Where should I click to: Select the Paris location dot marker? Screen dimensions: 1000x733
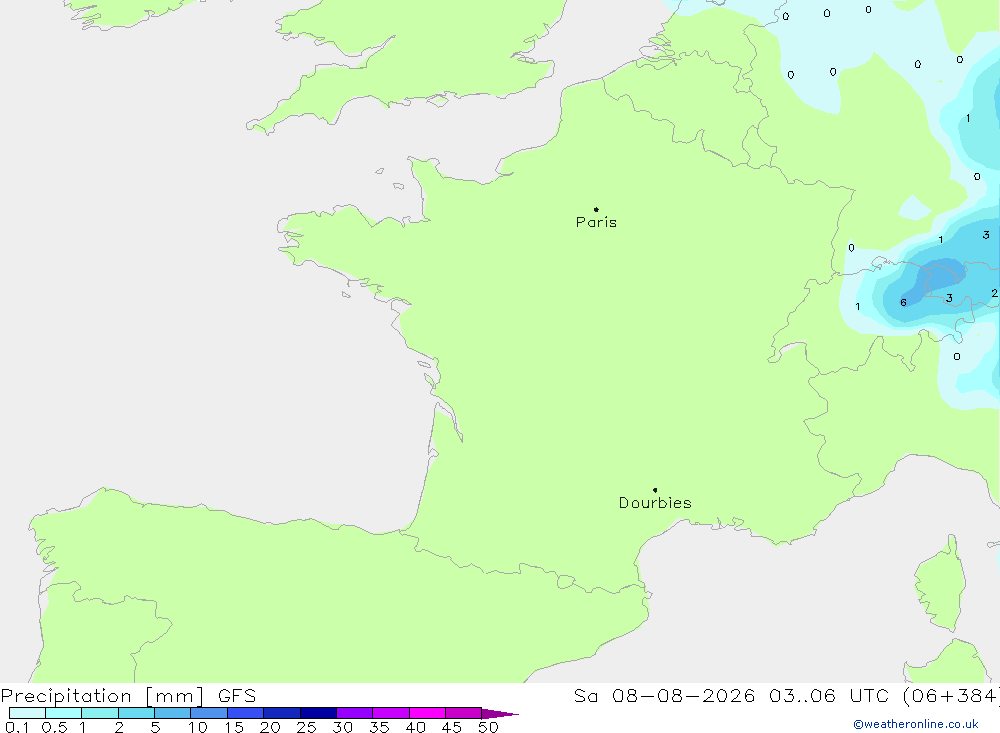click(x=596, y=209)
